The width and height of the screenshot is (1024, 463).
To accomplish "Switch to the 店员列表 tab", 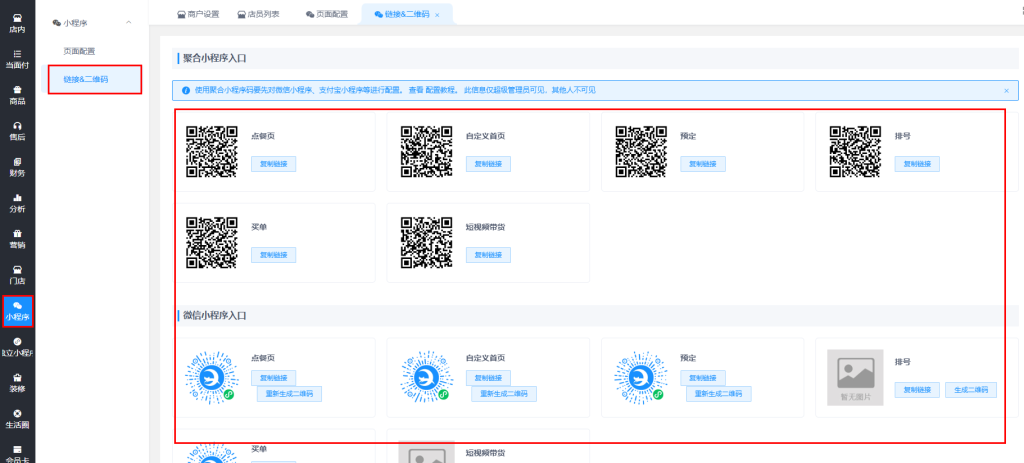I will click(258, 15).
